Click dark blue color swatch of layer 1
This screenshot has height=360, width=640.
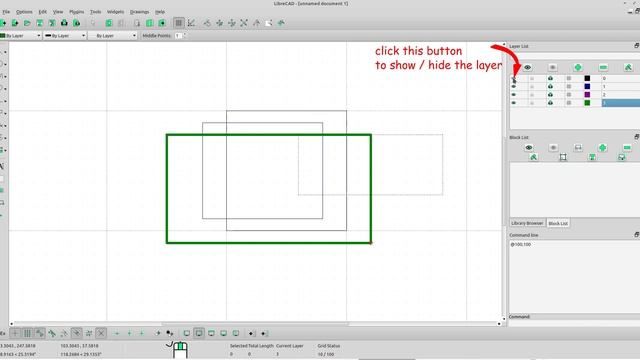click(x=587, y=87)
